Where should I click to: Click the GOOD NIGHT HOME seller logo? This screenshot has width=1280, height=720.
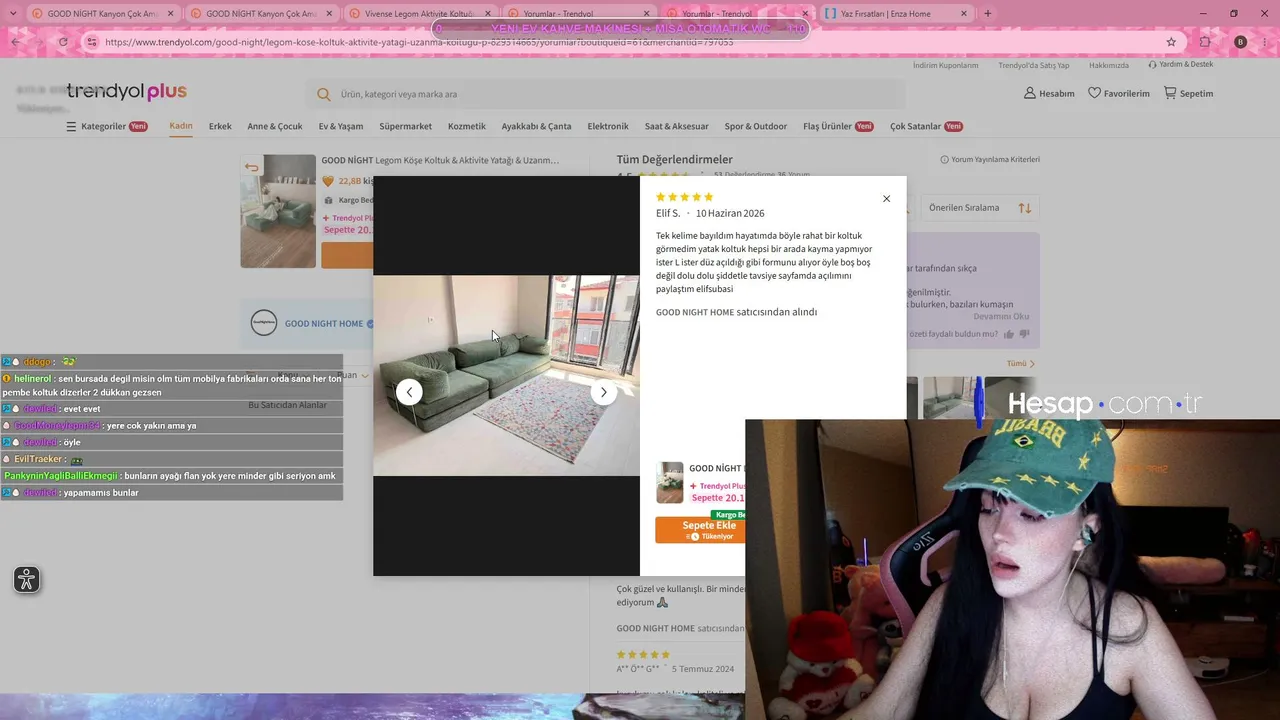point(264,323)
